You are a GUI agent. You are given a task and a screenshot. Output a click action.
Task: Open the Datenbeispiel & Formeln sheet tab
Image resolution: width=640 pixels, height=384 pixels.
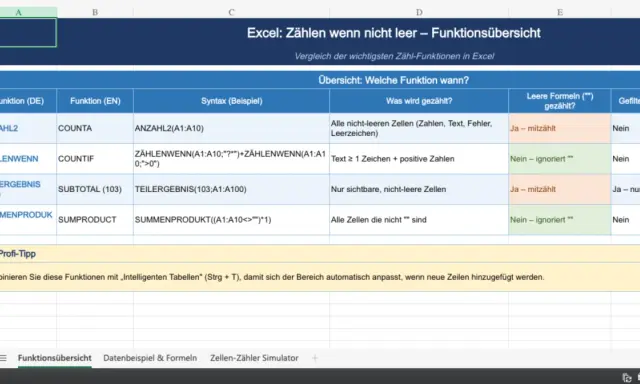(x=150, y=358)
